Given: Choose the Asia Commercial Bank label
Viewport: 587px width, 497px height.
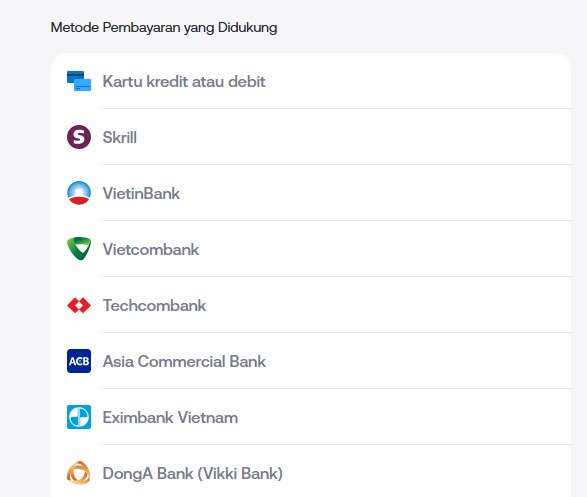Looking at the screenshot, I should (x=184, y=362).
